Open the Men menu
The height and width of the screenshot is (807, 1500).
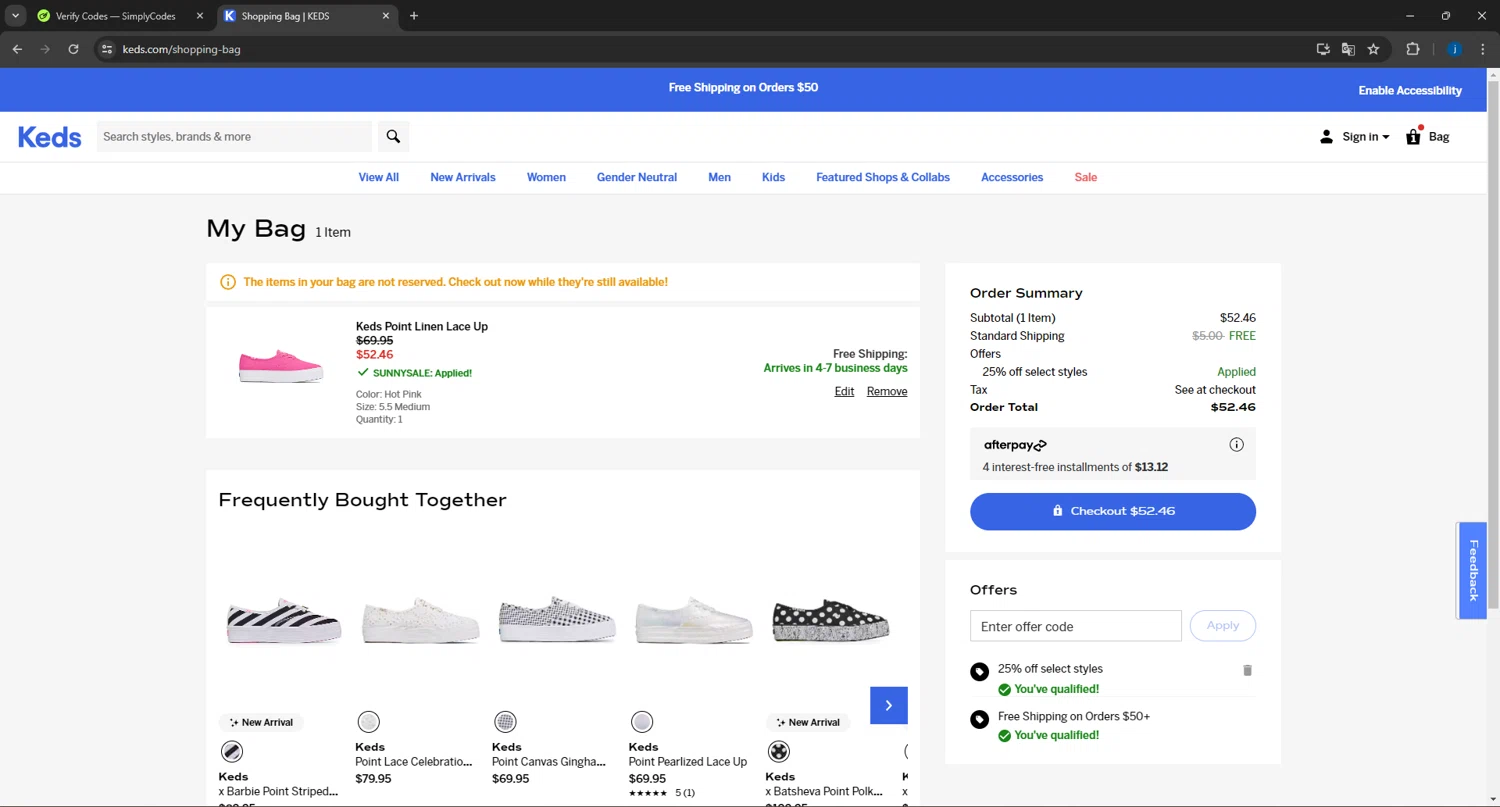click(x=719, y=177)
